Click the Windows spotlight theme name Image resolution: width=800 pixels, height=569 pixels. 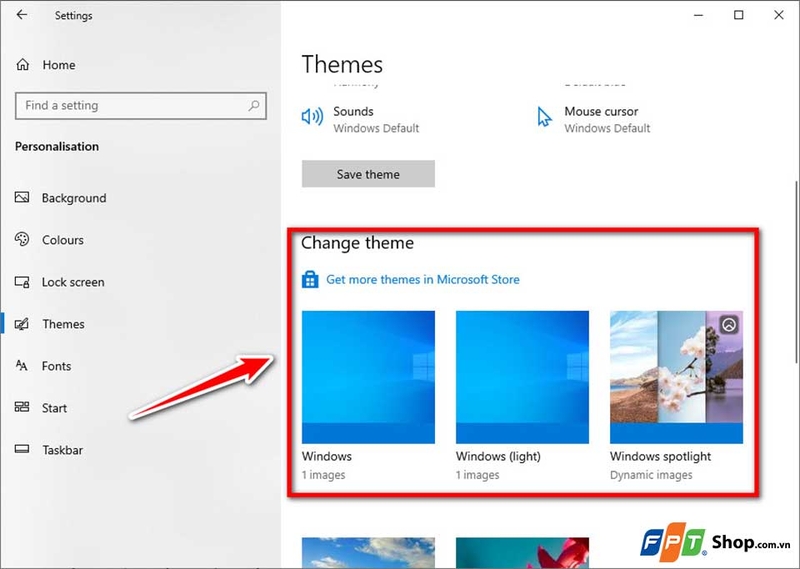click(x=660, y=456)
